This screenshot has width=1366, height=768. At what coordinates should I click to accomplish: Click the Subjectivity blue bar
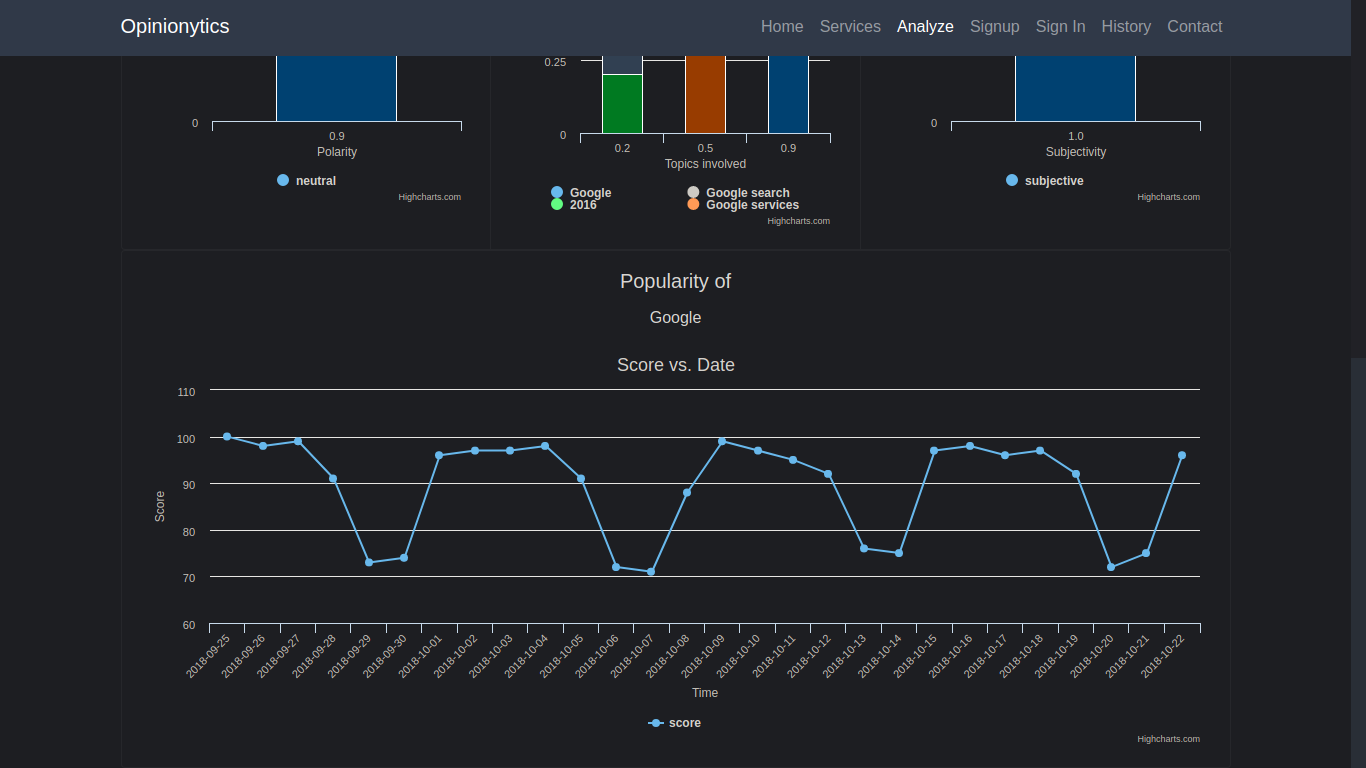point(1076,89)
